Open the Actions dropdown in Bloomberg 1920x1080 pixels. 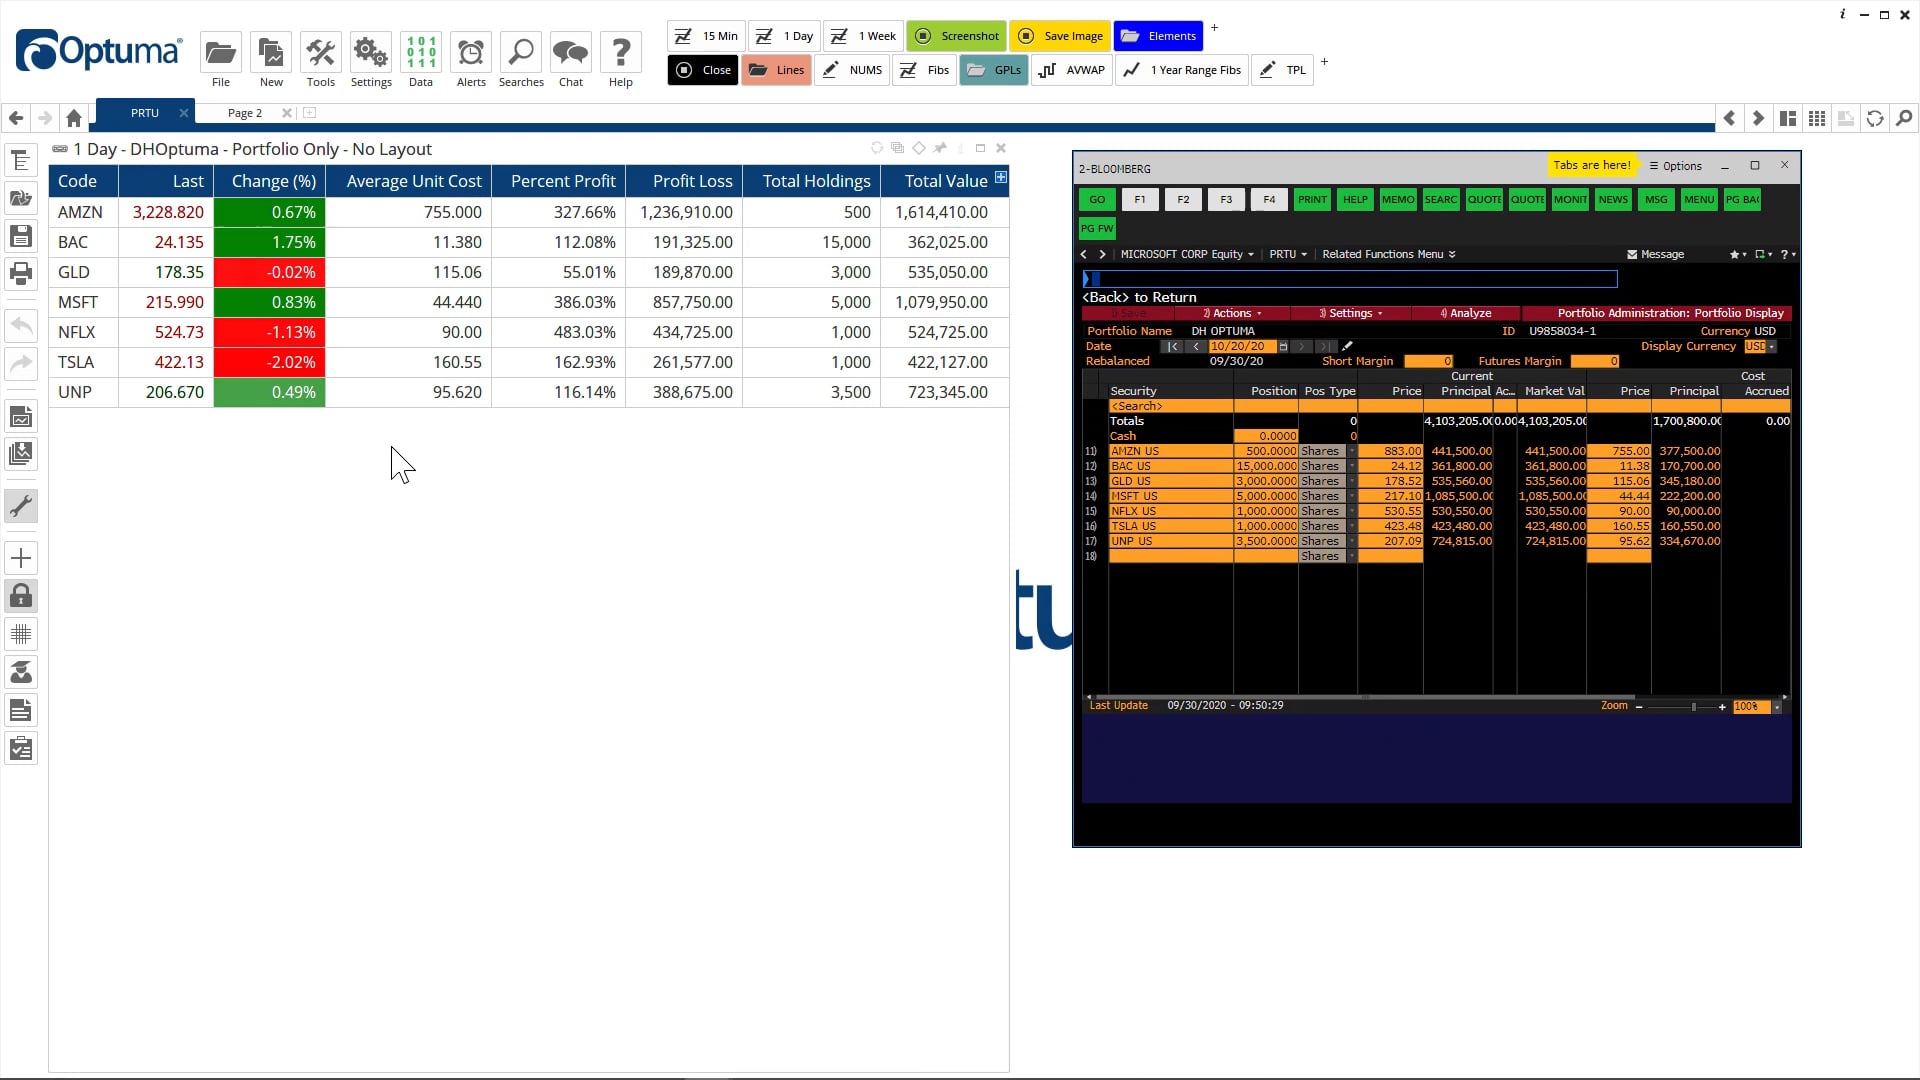click(1232, 313)
